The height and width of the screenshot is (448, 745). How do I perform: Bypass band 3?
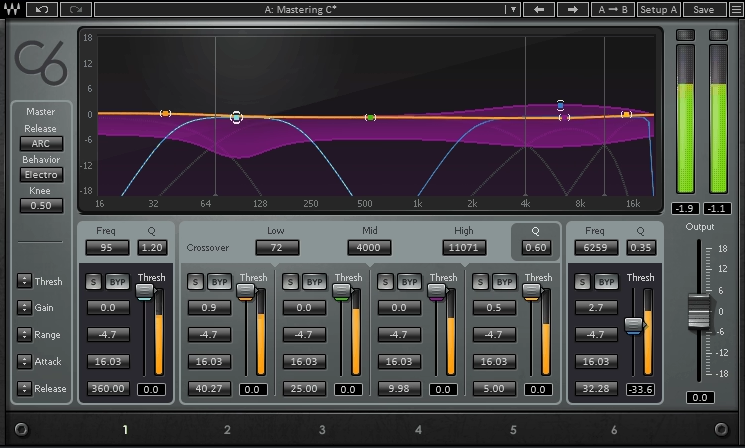(x=314, y=282)
